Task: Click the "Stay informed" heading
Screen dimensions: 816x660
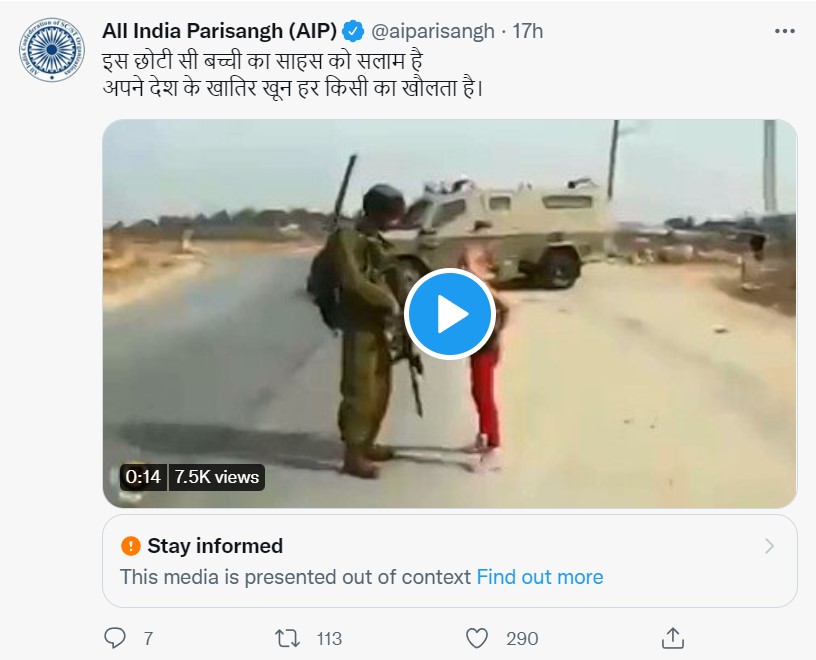Action: pyautogui.click(x=215, y=546)
